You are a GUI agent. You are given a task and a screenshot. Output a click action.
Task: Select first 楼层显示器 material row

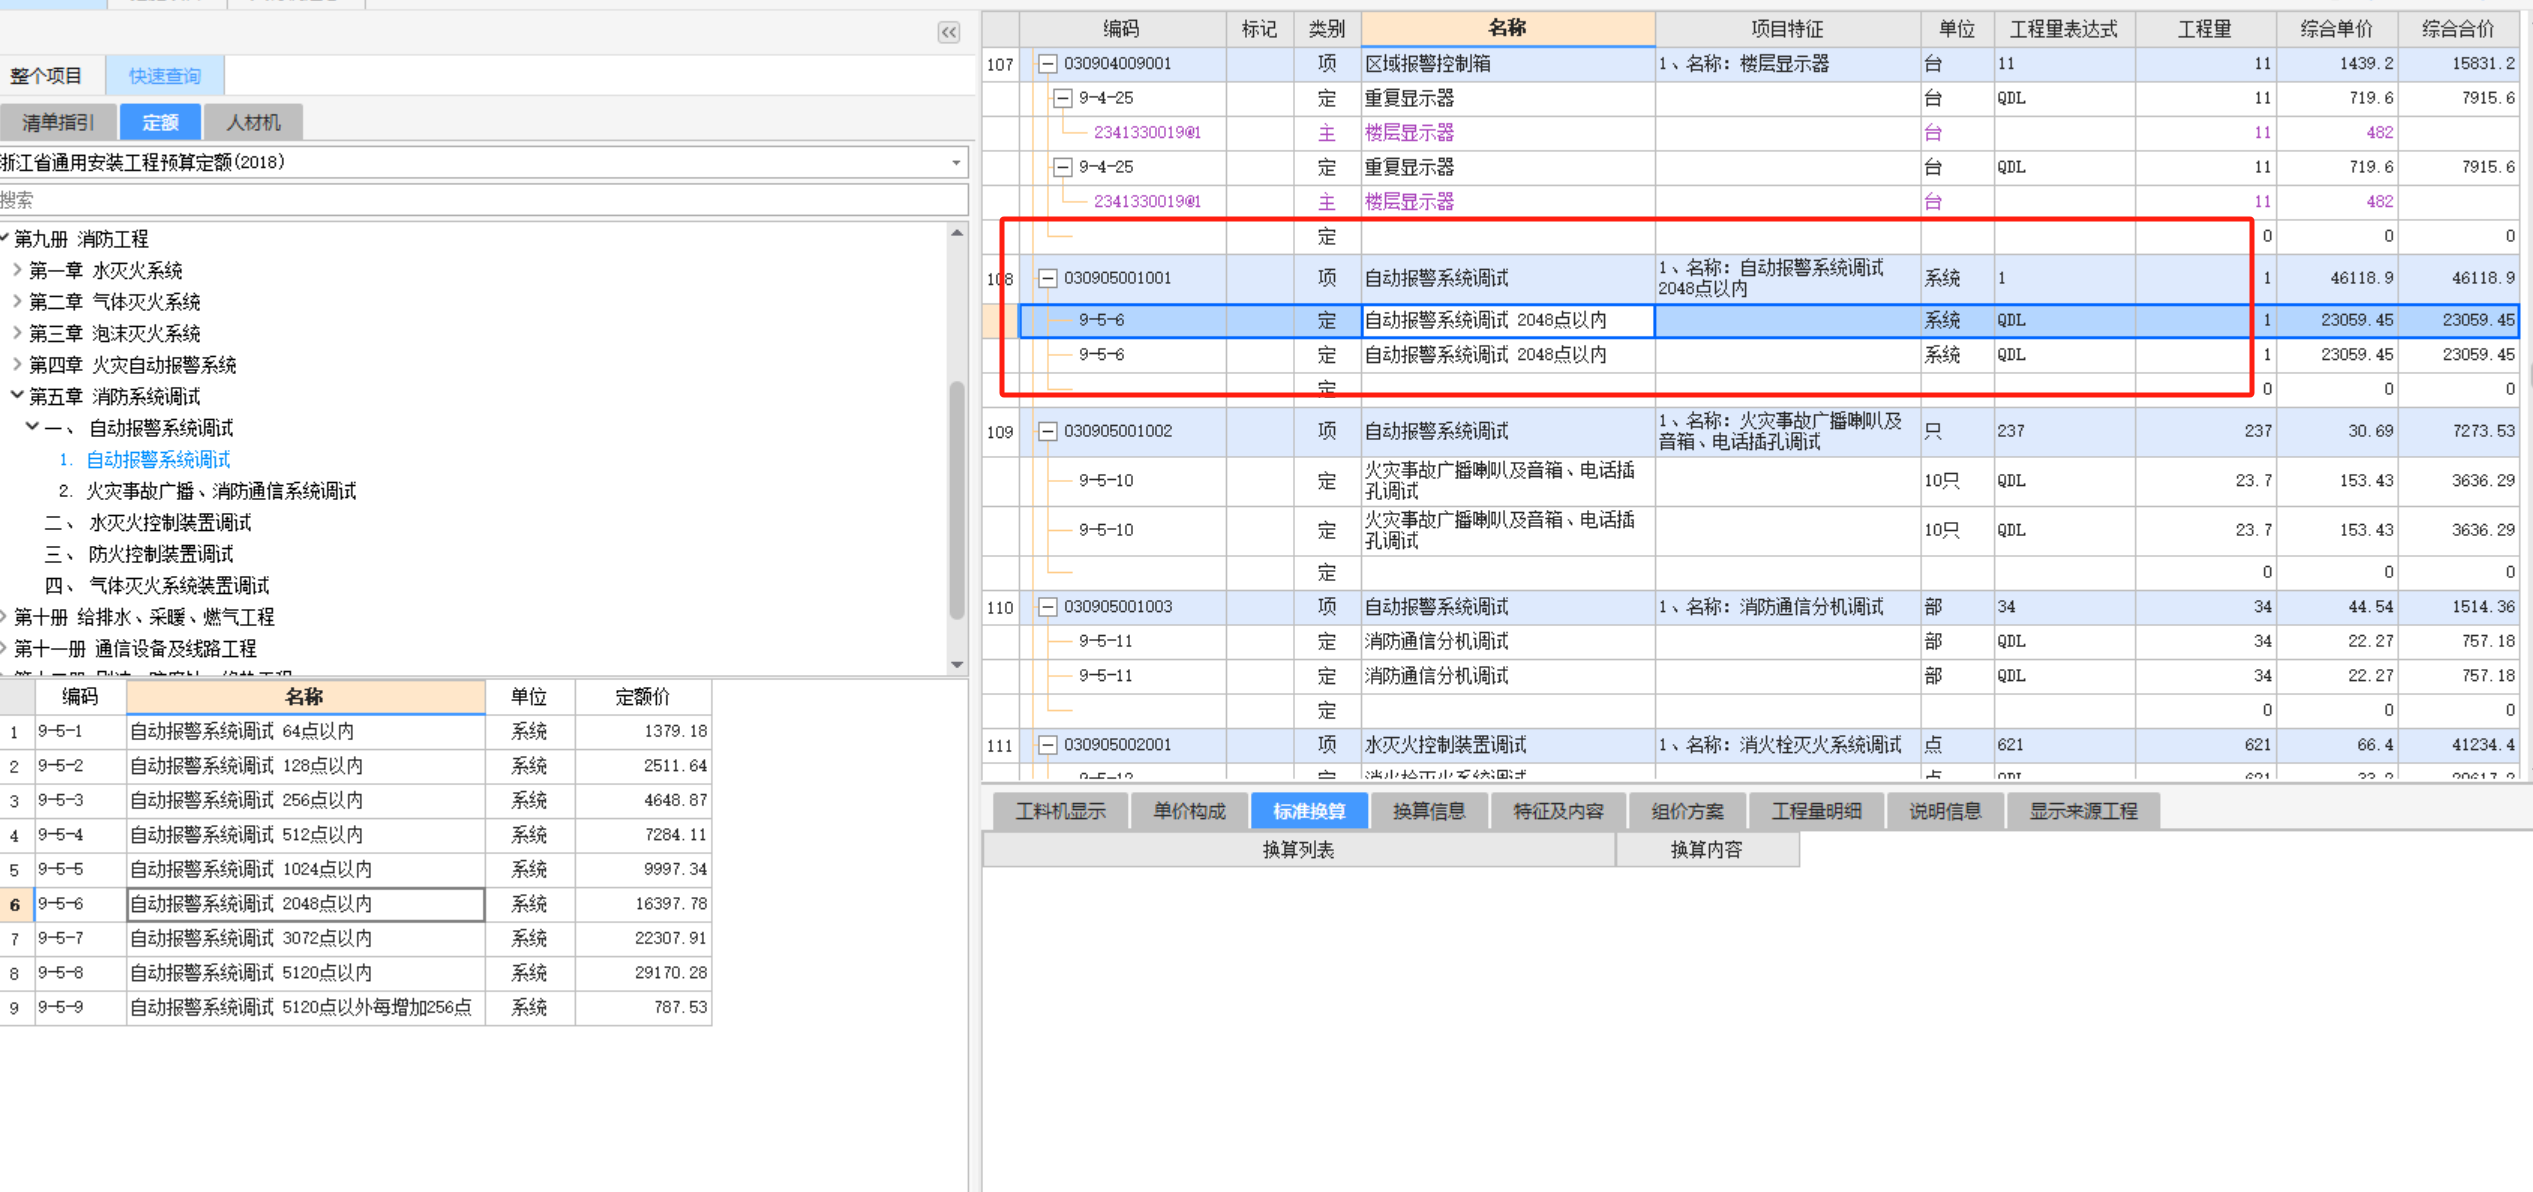pyautogui.click(x=1750, y=133)
